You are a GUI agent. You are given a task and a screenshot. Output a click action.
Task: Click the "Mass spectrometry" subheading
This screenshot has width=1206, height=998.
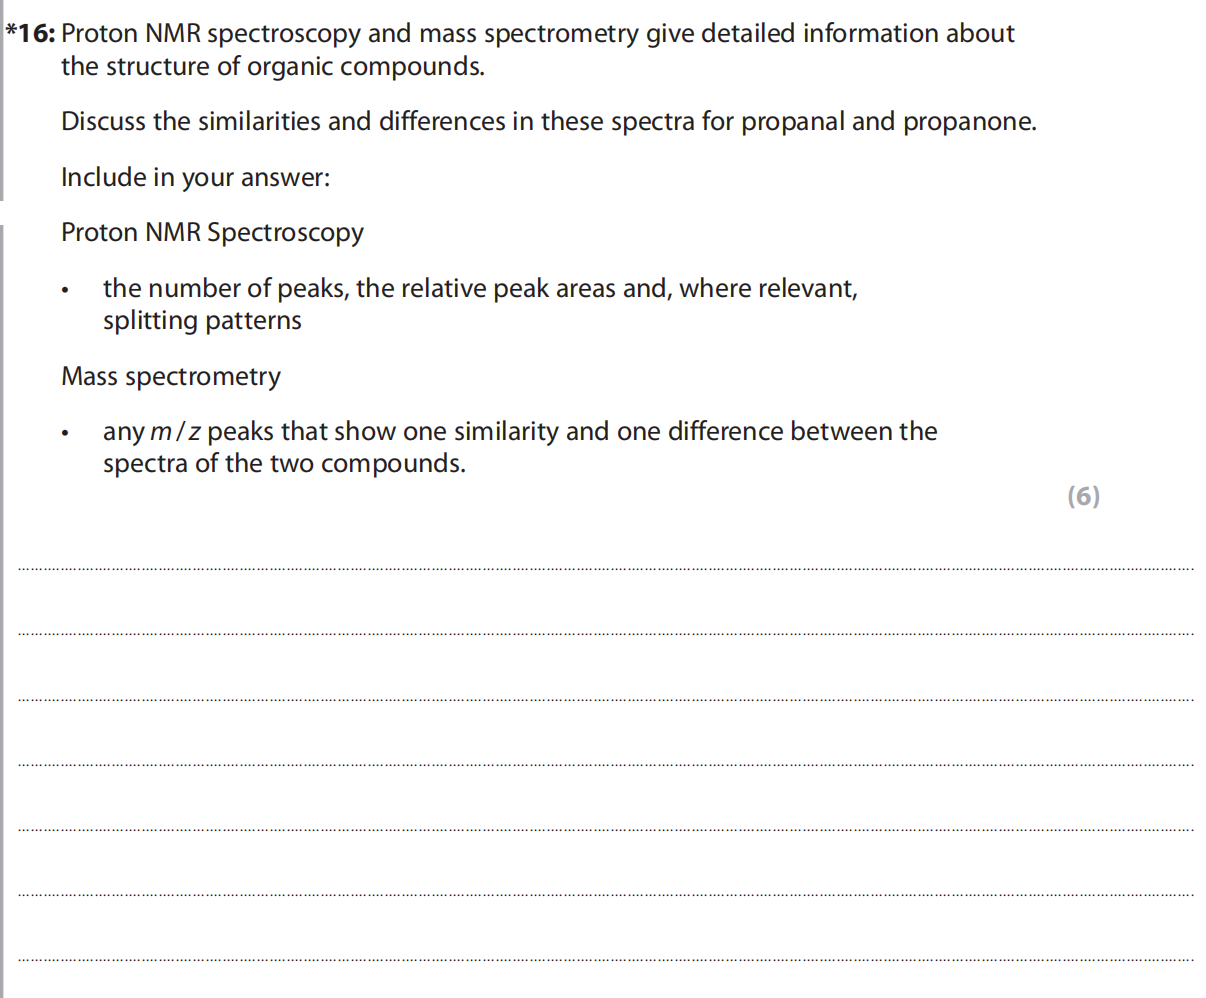pos(171,377)
